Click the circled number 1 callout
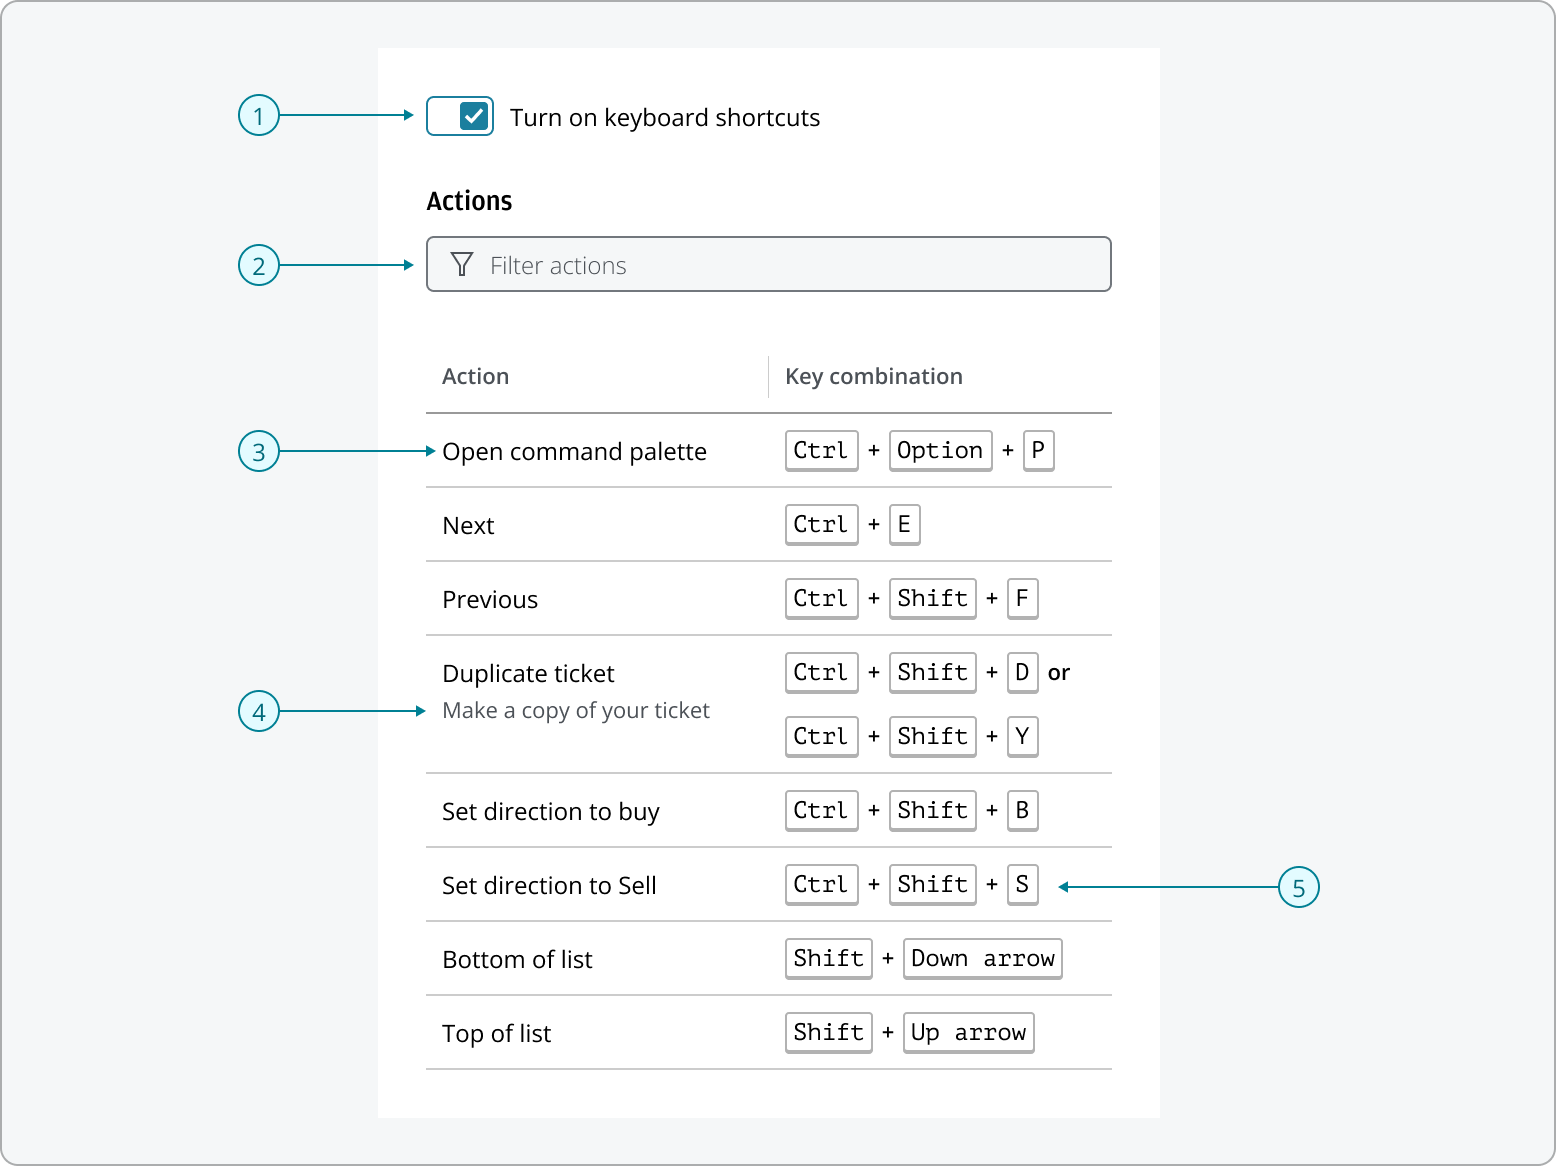The image size is (1556, 1166). point(258,116)
